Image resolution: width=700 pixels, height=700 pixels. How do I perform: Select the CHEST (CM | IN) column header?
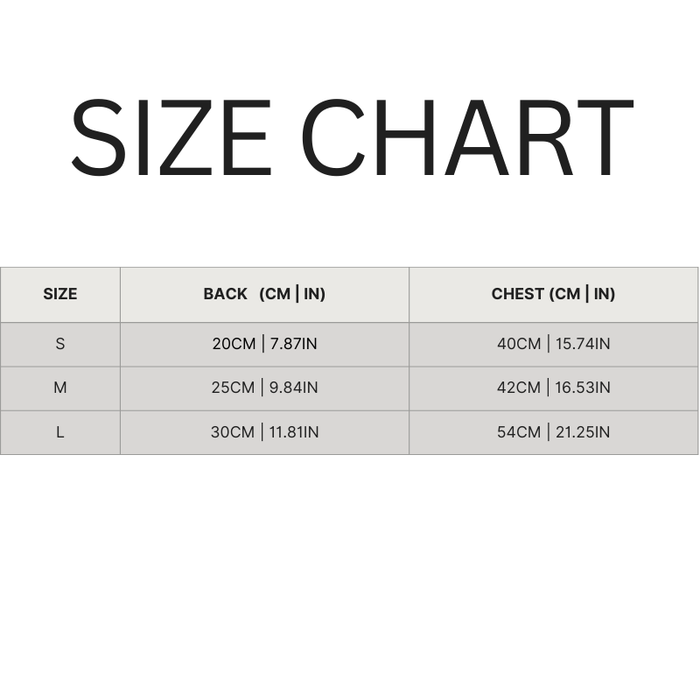pyautogui.click(x=553, y=294)
